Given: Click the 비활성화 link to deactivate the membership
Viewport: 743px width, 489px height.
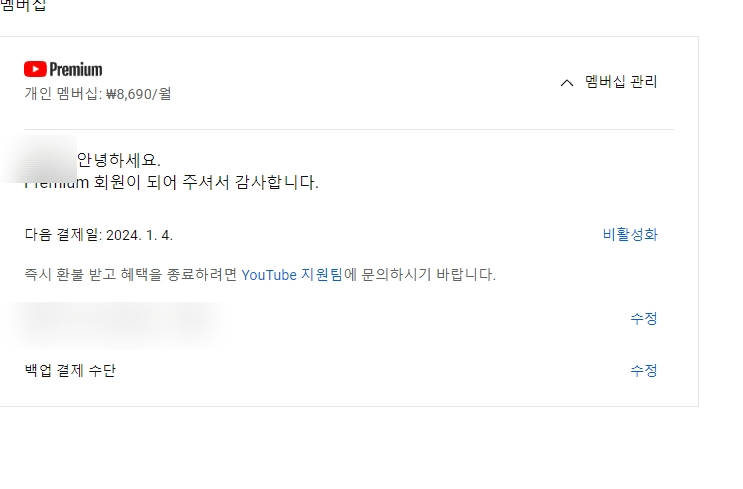Looking at the screenshot, I should pyautogui.click(x=630, y=235).
